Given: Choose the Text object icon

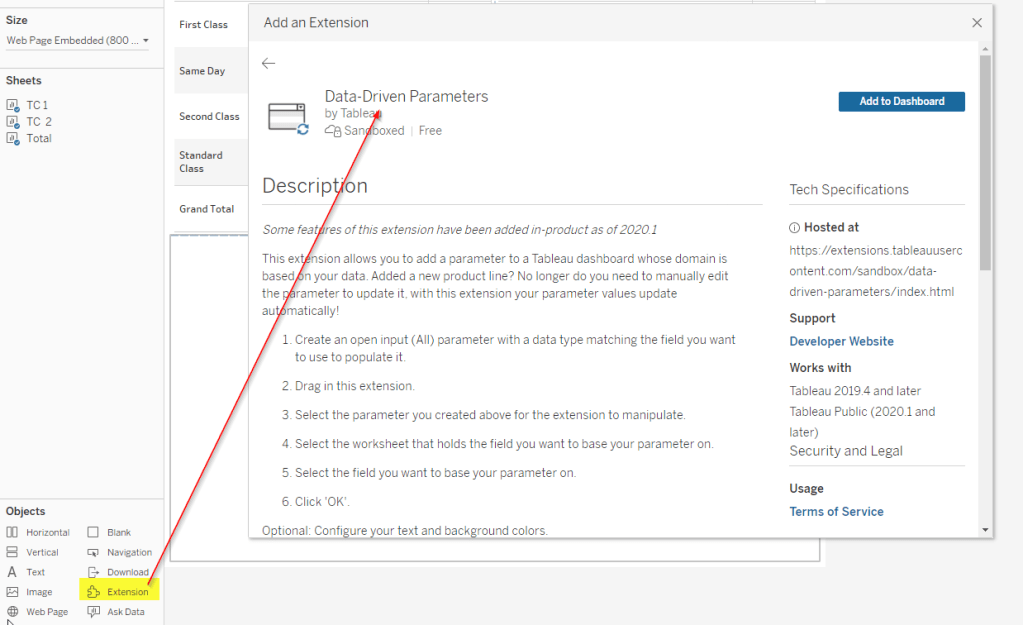Looking at the screenshot, I should [x=13, y=572].
